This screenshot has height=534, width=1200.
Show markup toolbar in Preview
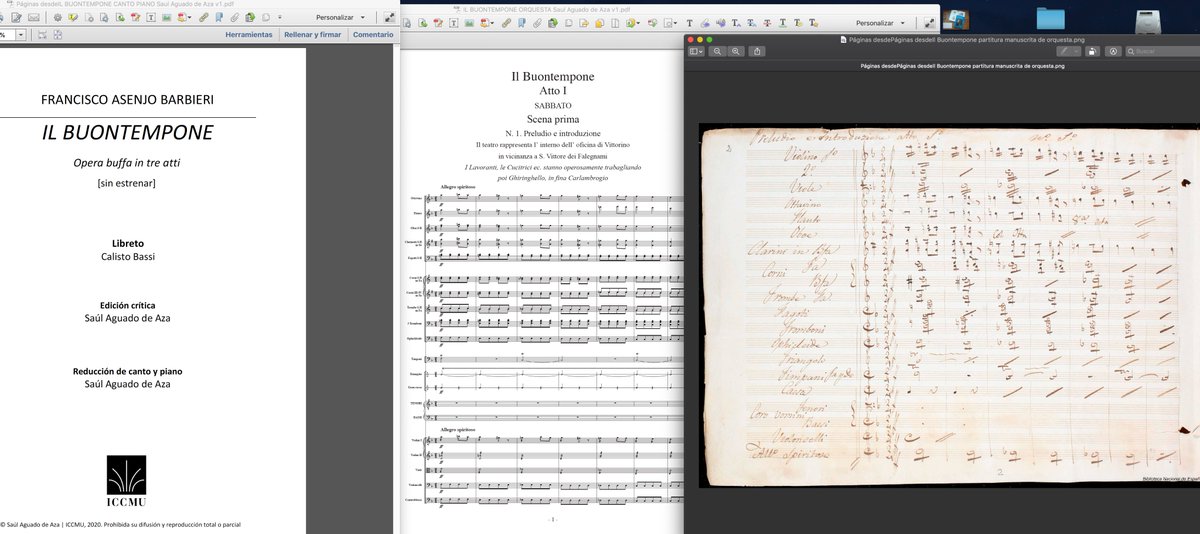[x=1113, y=51]
